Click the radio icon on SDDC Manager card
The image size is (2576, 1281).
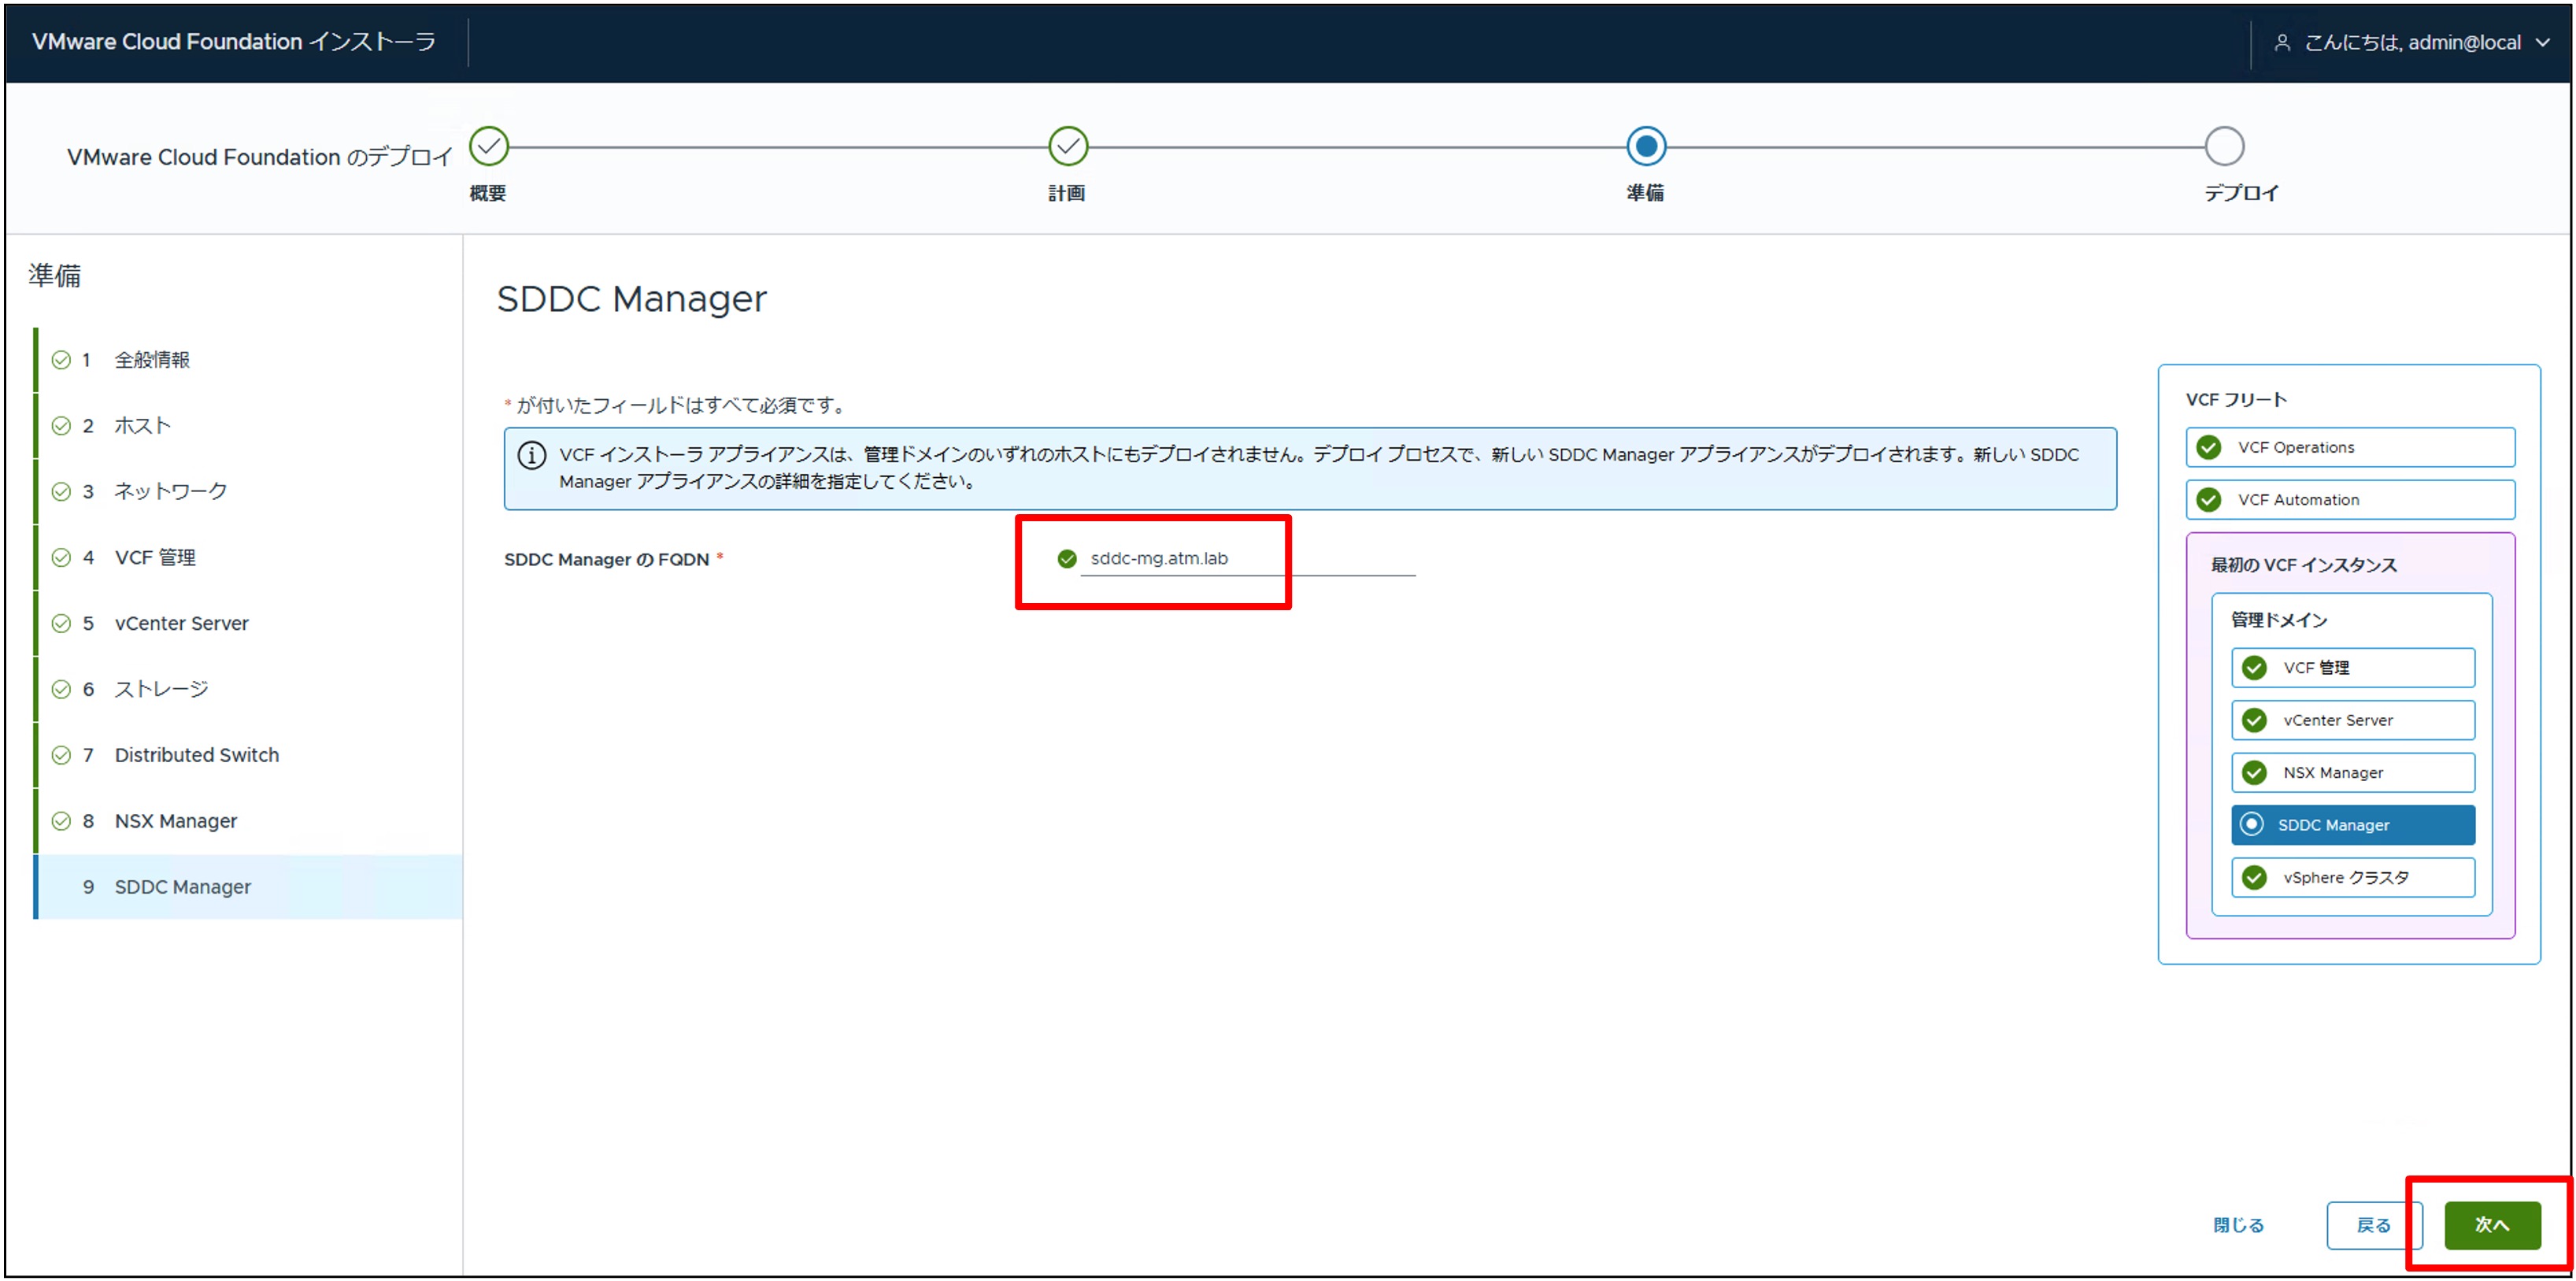[2252, 825]
